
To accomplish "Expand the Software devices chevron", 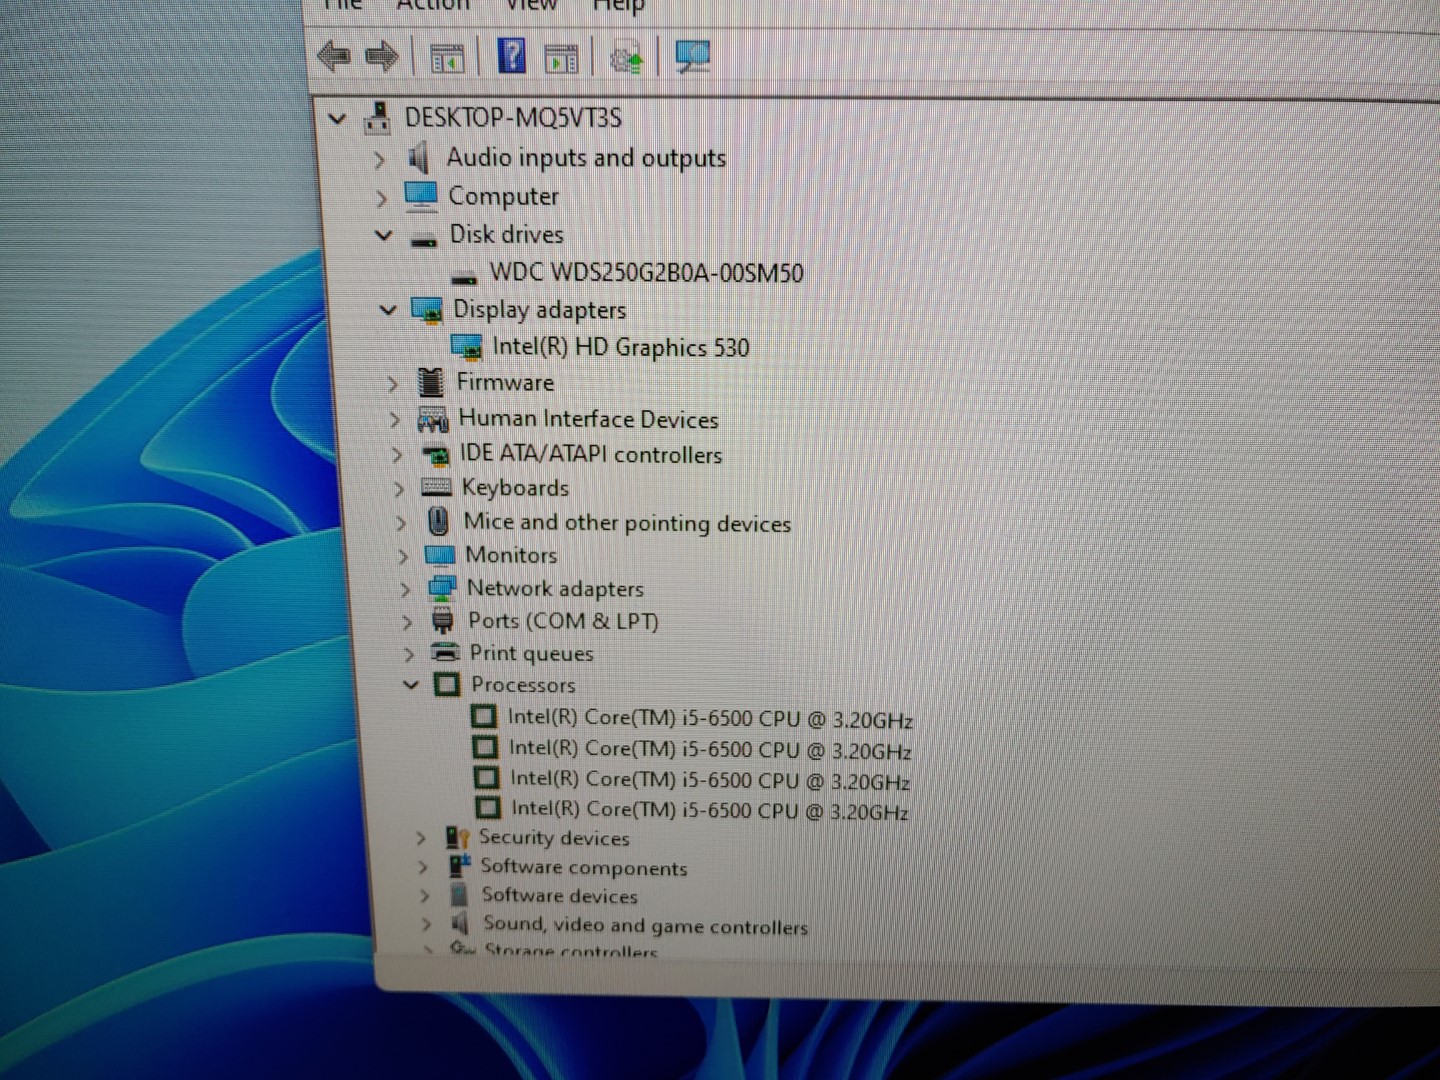I will click(x=425, y=896).
